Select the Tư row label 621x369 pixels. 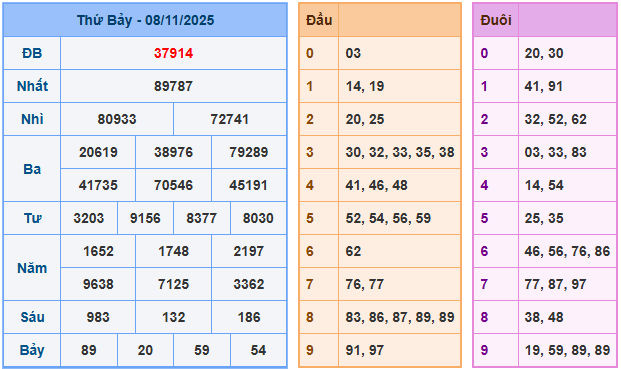coord(32,218)
